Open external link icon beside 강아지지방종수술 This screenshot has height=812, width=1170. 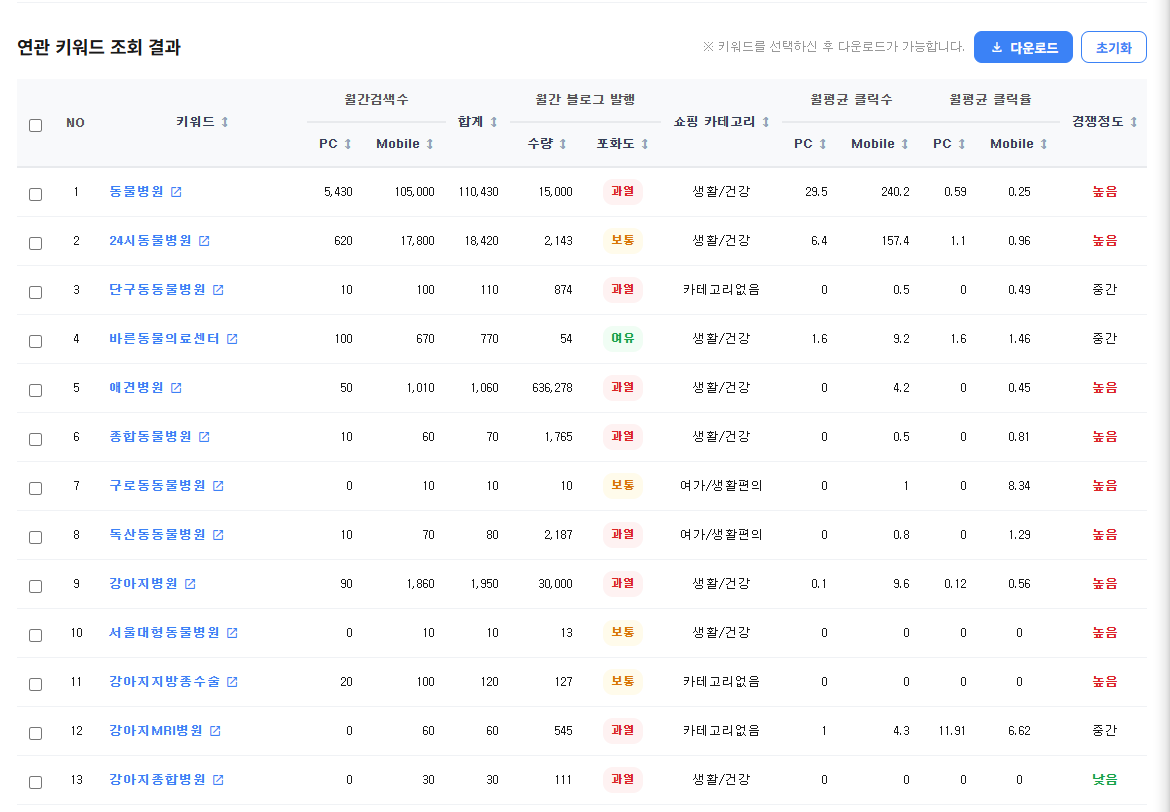point(232,682)
